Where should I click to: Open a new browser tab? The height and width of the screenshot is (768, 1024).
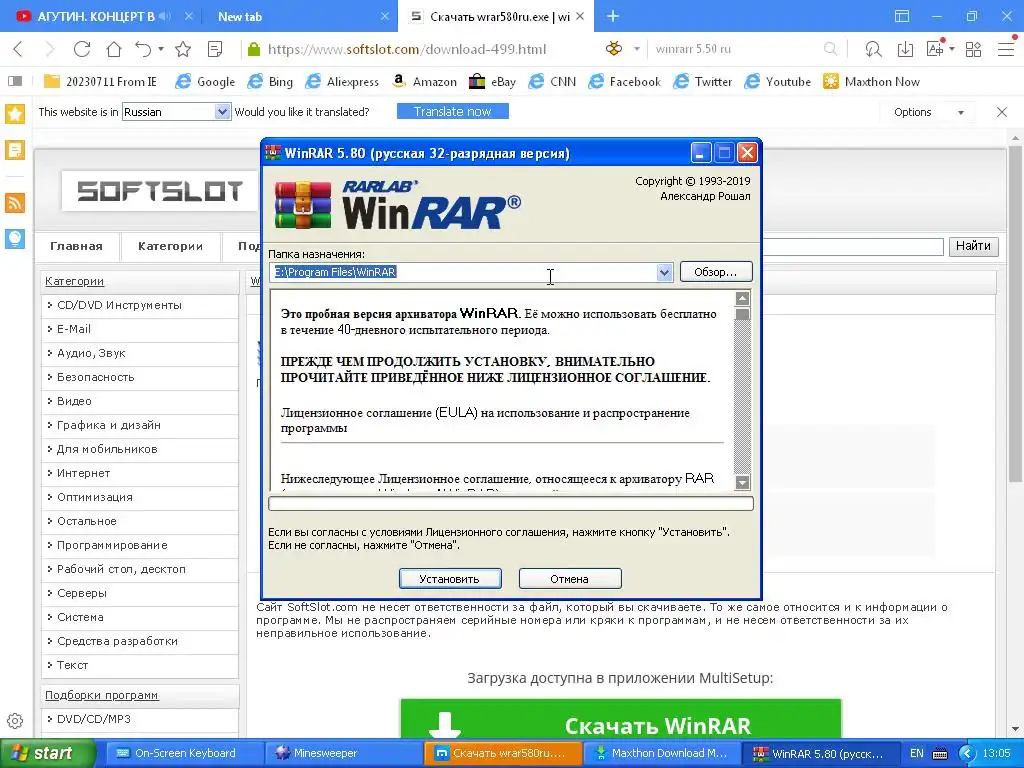[613, 16]
